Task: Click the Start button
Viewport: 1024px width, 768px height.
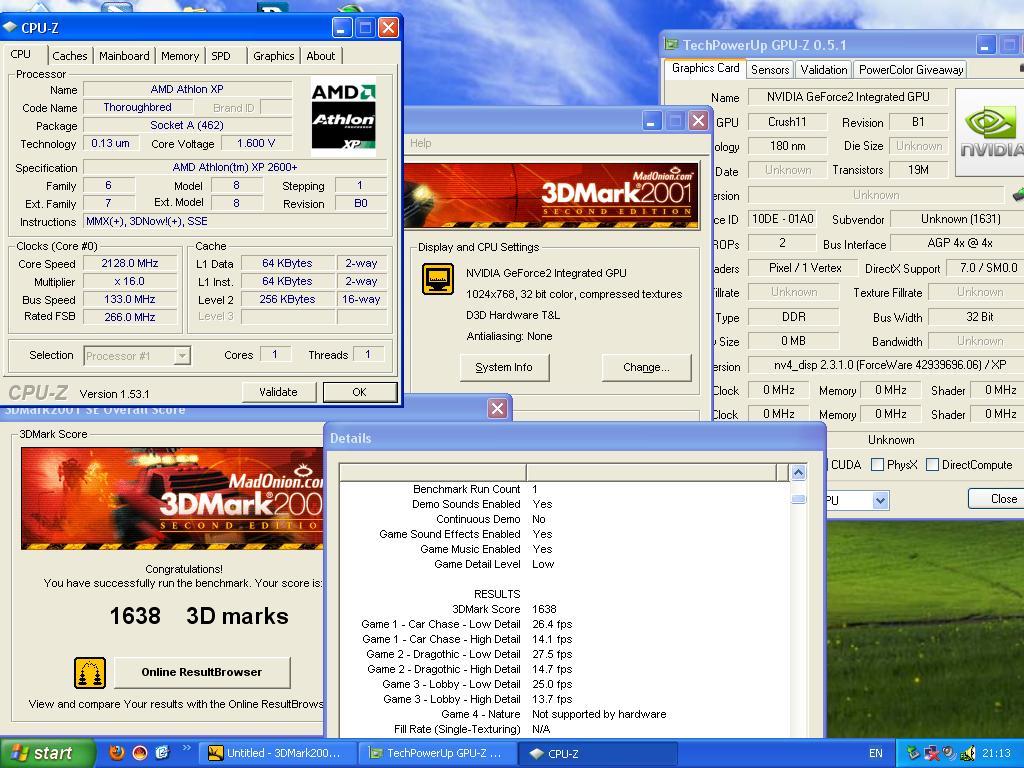Action: pyautogui.click(x=46, y=753)
